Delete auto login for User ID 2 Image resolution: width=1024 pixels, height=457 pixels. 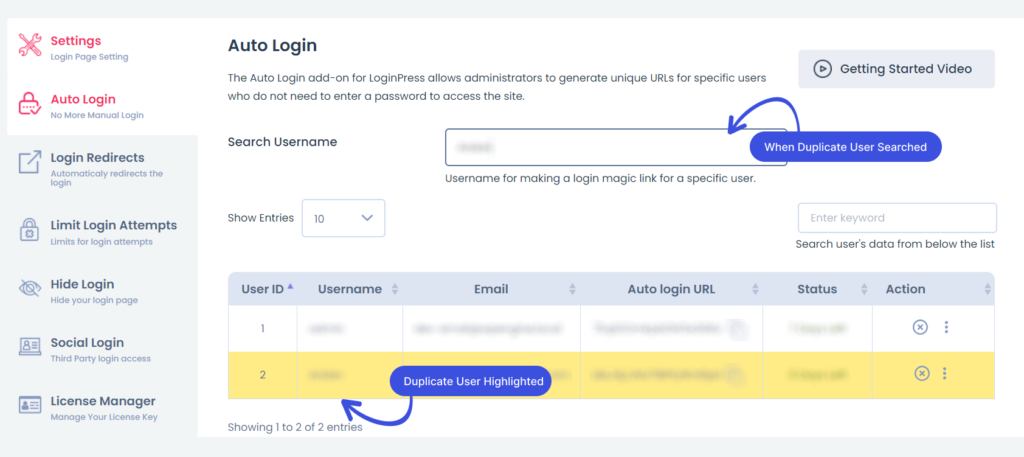[921, 374]
